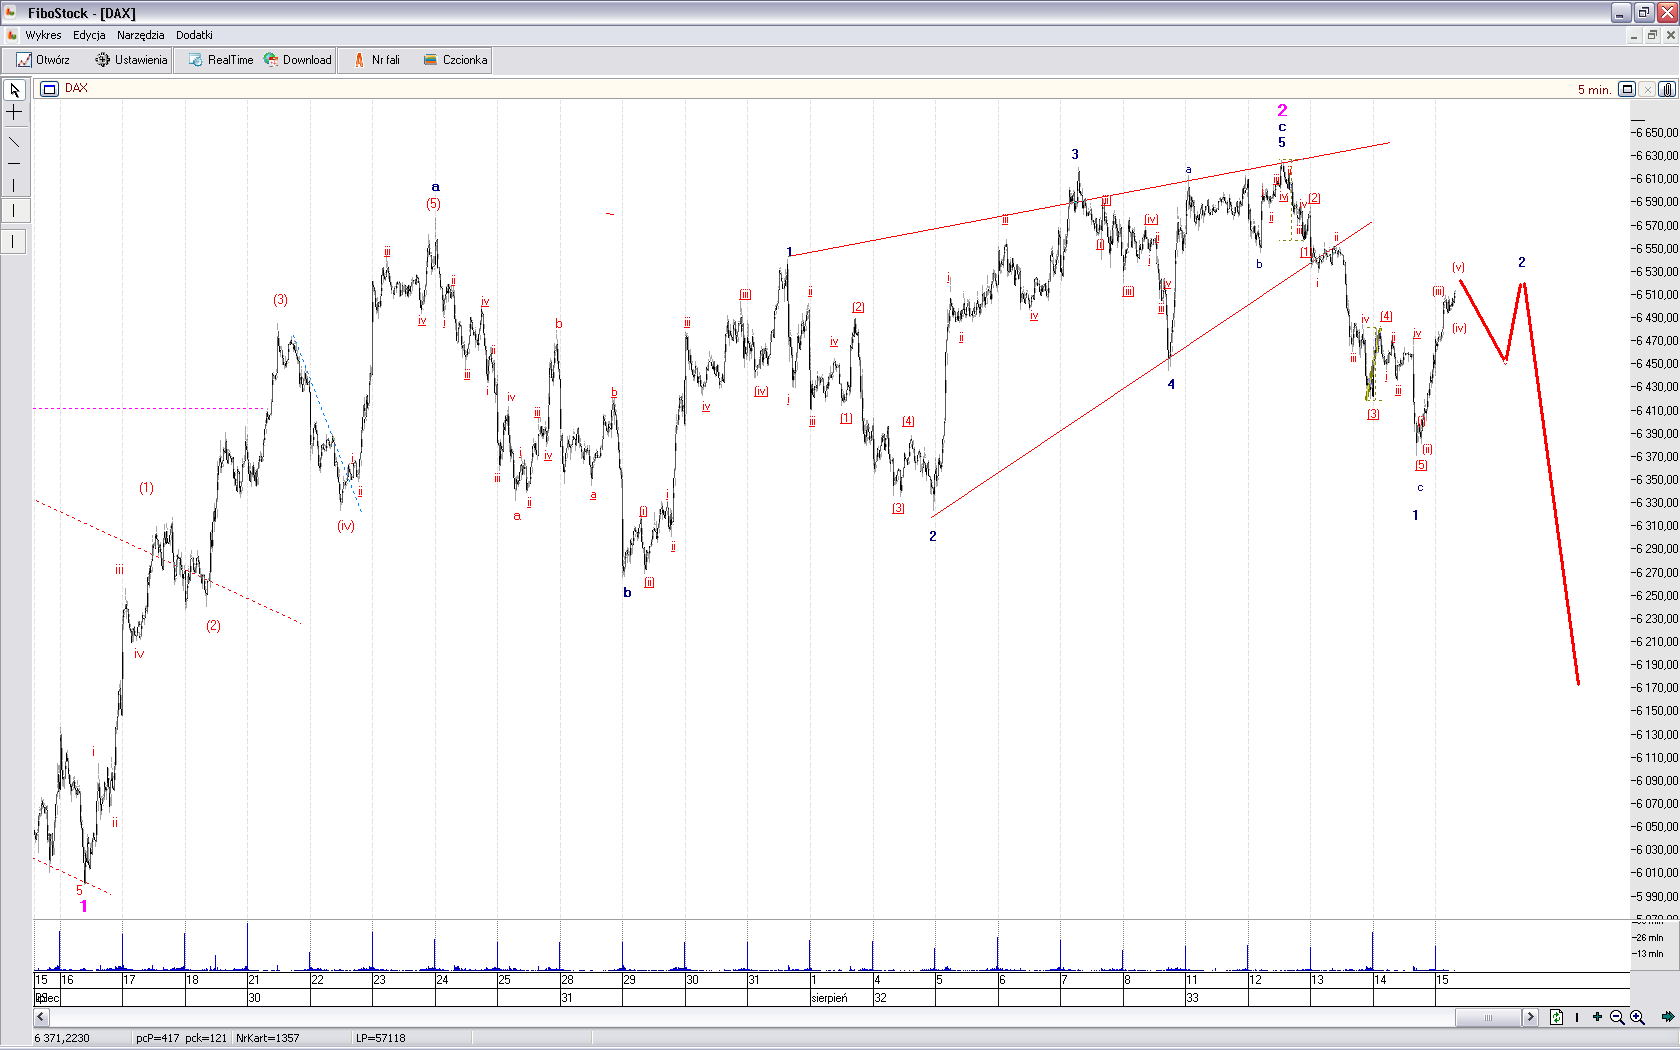Viewport: 1680px width, 1050px height.
Task: Open the Dodatki menu
Action: [x=194, y=35]
